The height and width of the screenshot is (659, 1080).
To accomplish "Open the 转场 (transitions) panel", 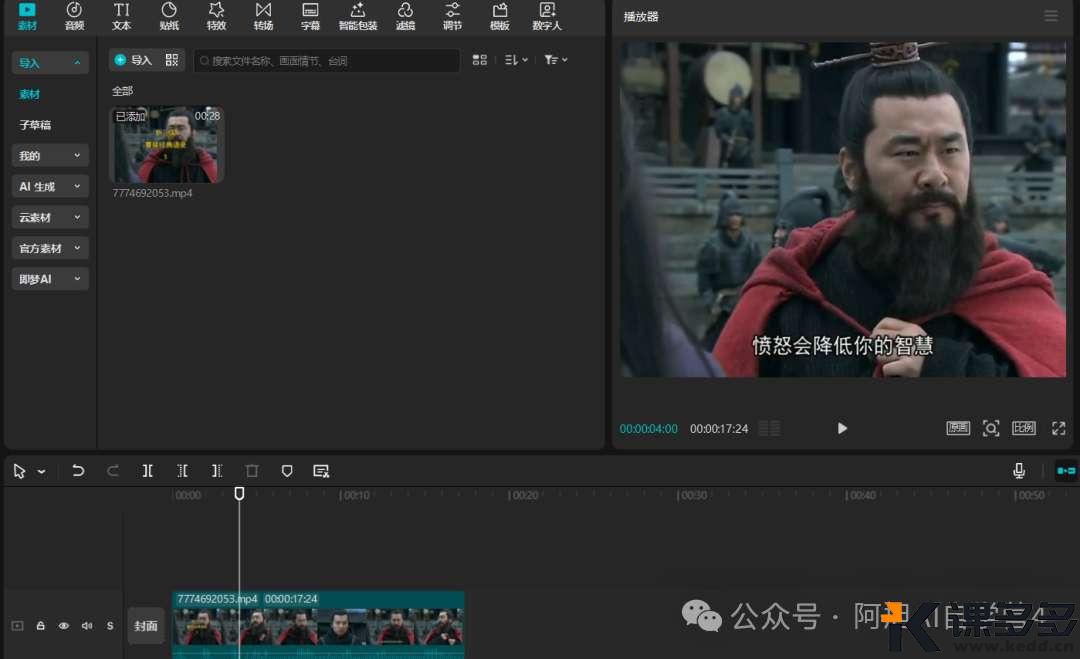I will tap(263, 16).
